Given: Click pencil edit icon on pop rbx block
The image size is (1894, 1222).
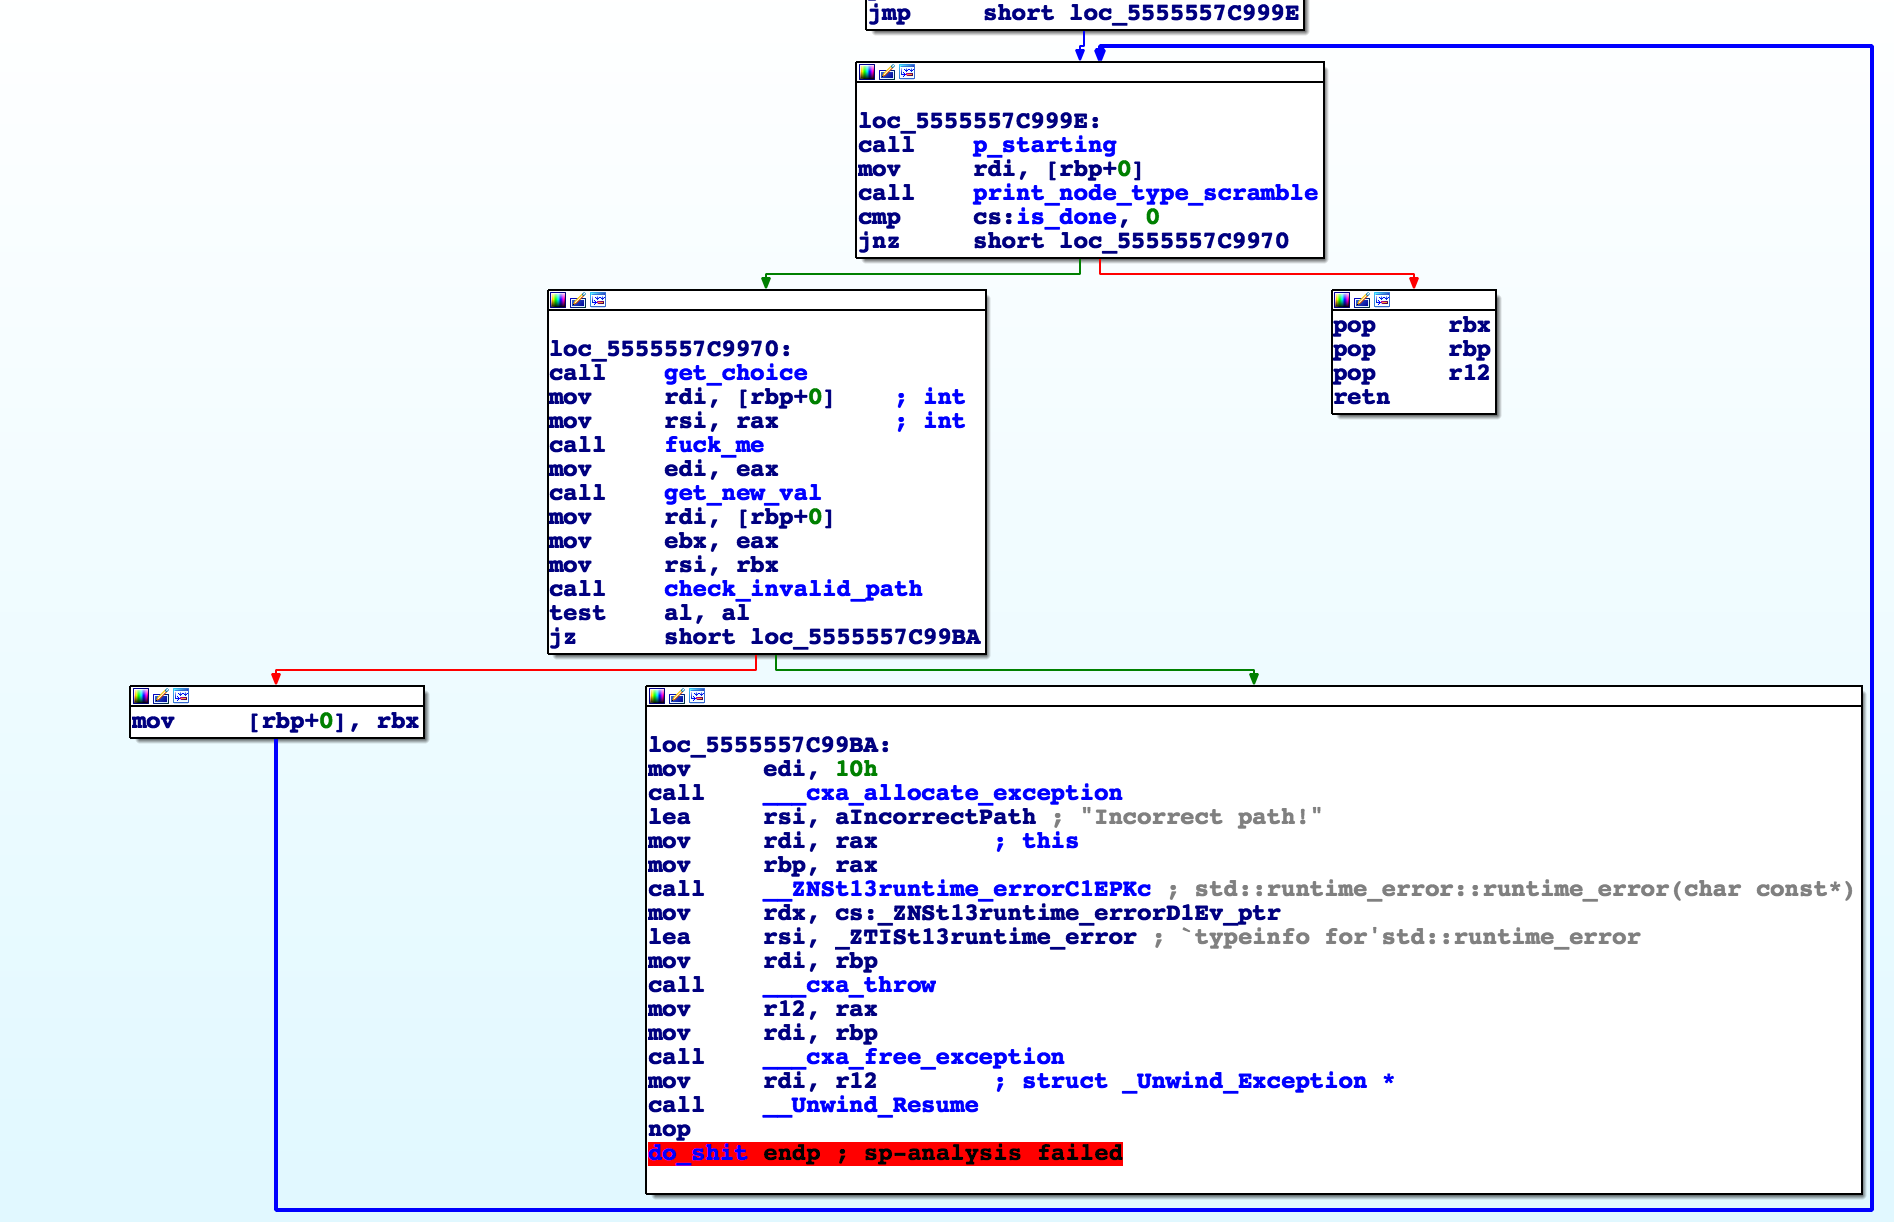Looking at the screenshot, I should [1362, 300].
